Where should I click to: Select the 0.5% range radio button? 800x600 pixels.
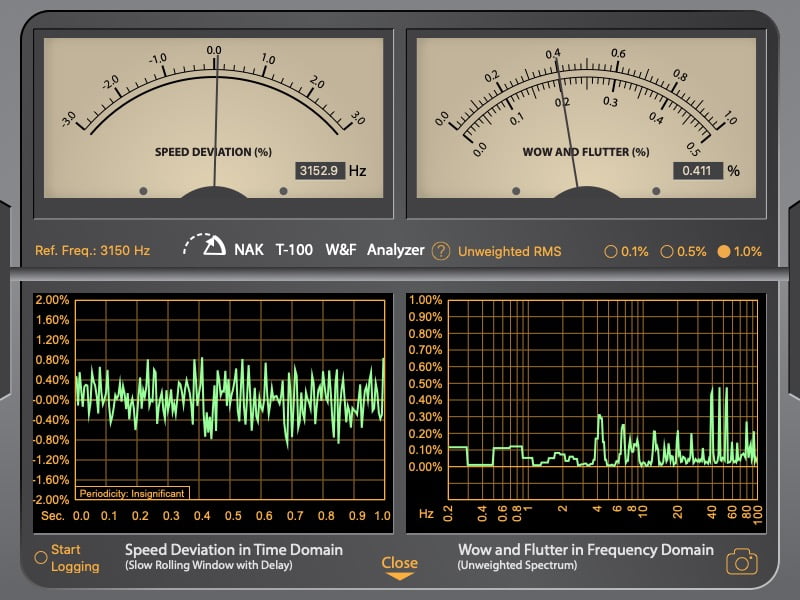point(666,252)
